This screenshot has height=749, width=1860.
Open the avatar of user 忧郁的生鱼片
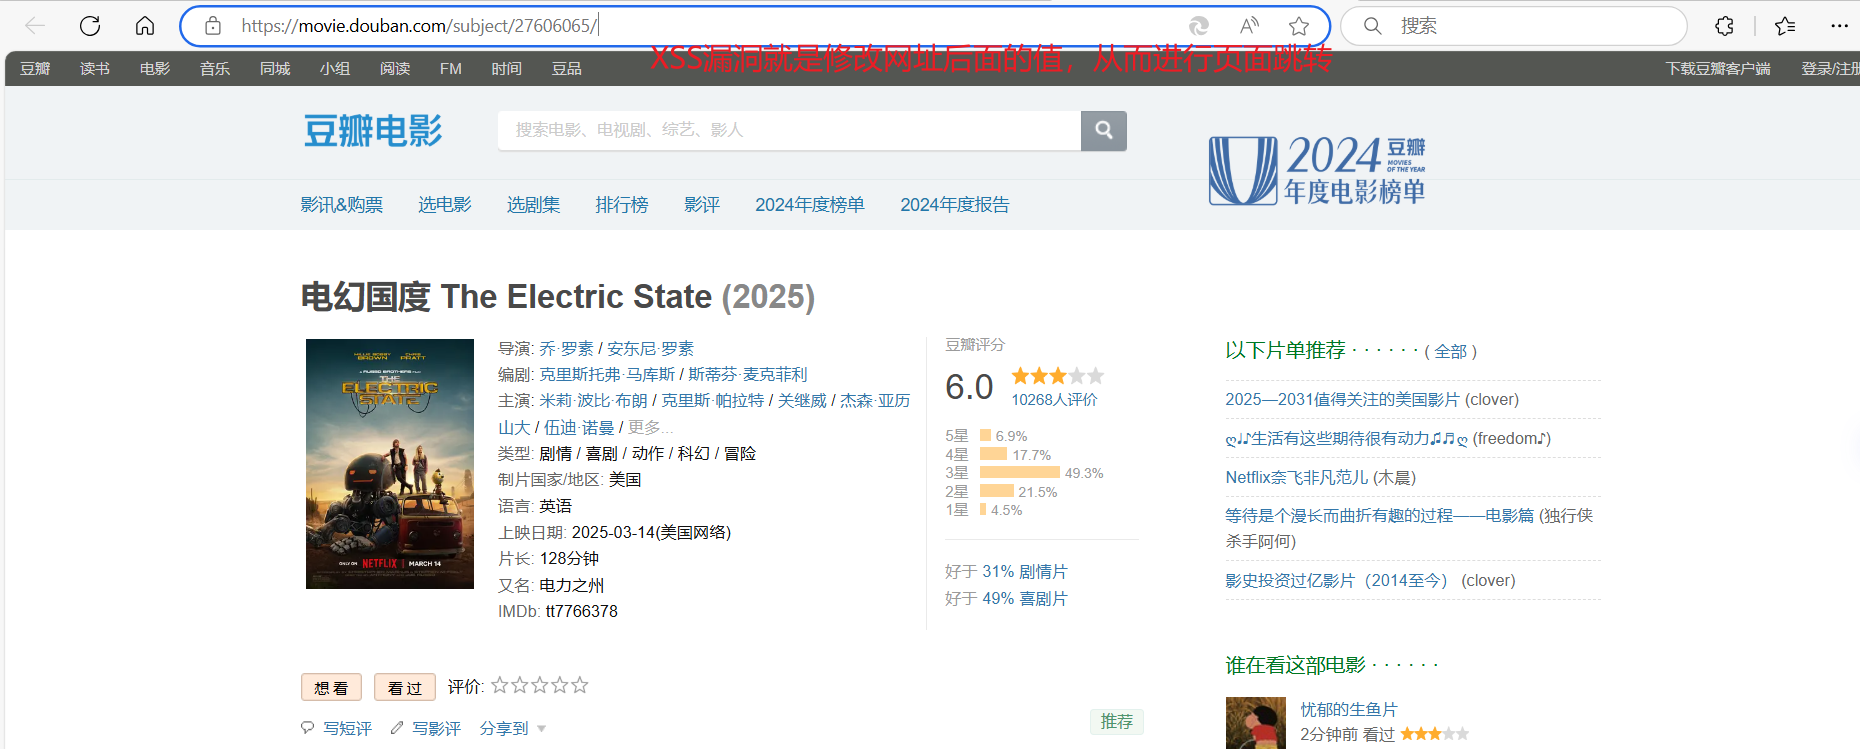point(1256,723)
